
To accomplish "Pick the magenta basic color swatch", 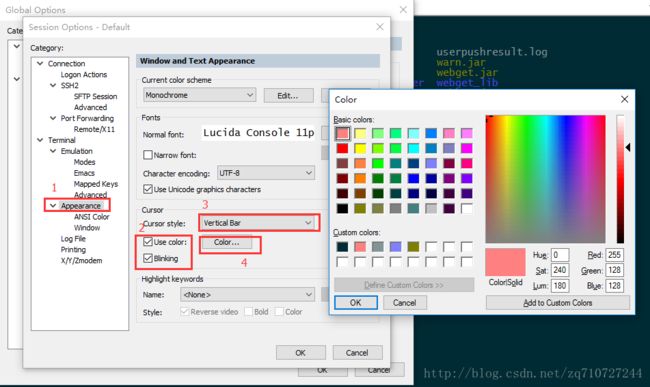I will (x=467, y=148).
